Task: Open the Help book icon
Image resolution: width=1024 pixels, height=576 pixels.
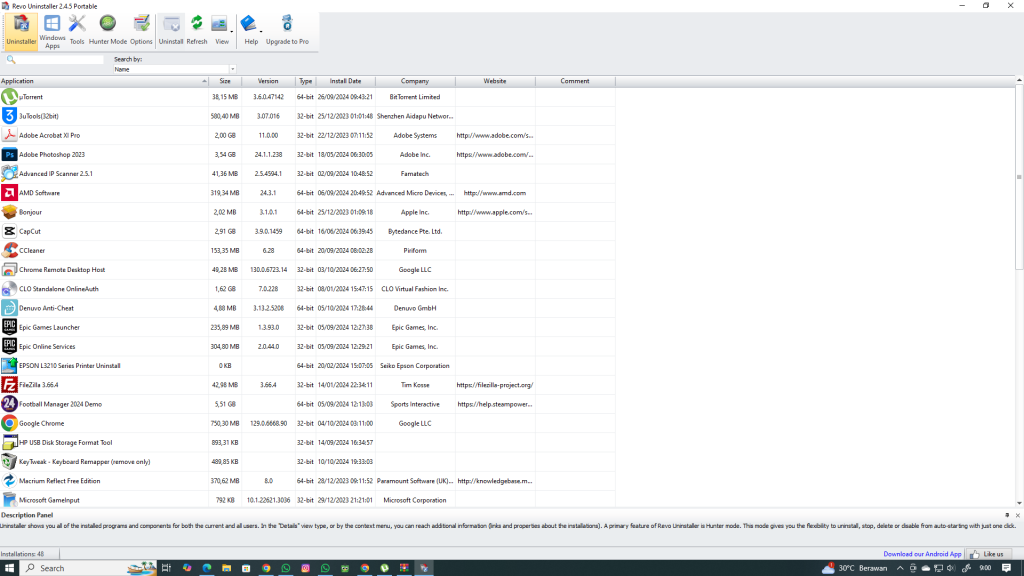Action: coord(249,25)
